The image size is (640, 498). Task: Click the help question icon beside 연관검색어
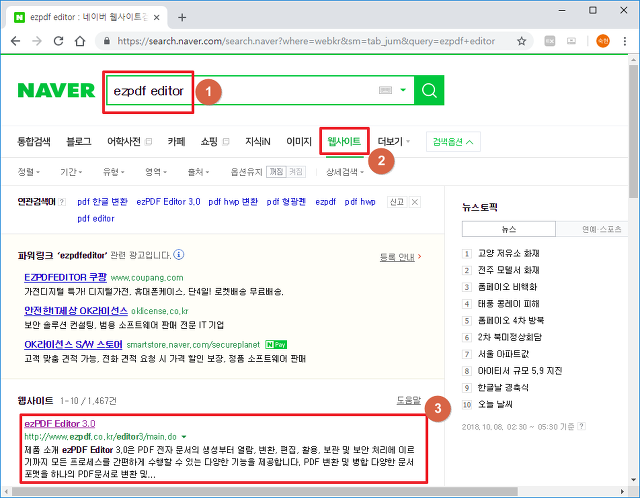pyautogui.click(x=62, y=202)
